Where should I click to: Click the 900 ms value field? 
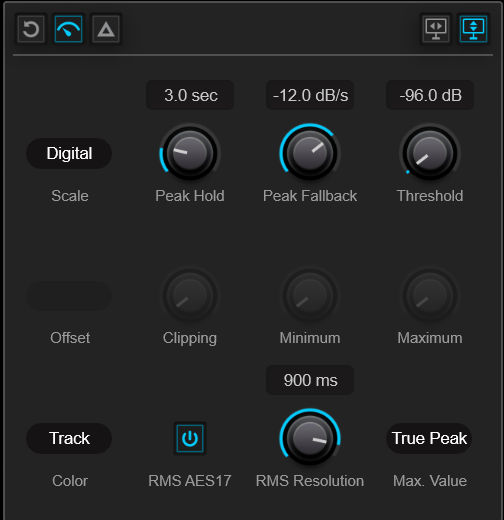click(x=310, y=380)
